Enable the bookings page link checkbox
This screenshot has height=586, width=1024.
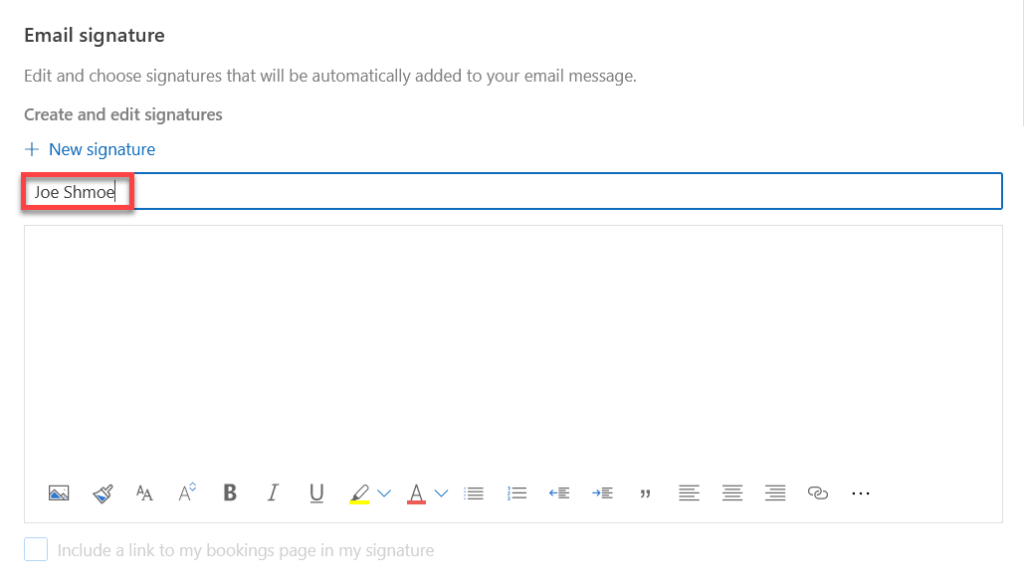[x=35, y=549]
